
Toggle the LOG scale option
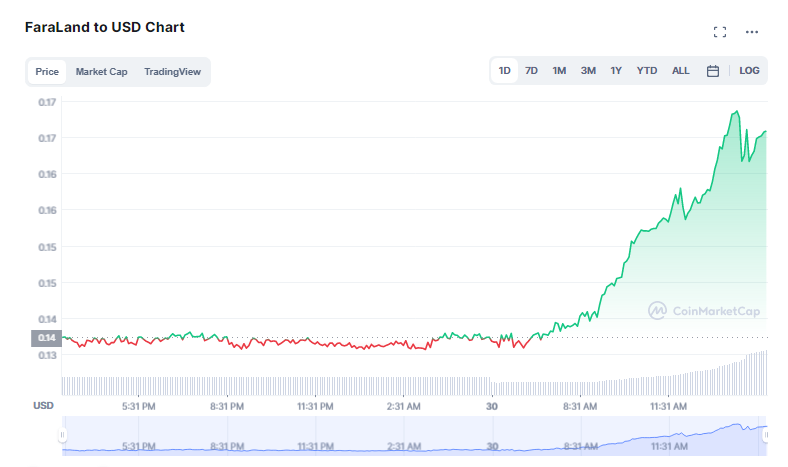pos(749,71)
